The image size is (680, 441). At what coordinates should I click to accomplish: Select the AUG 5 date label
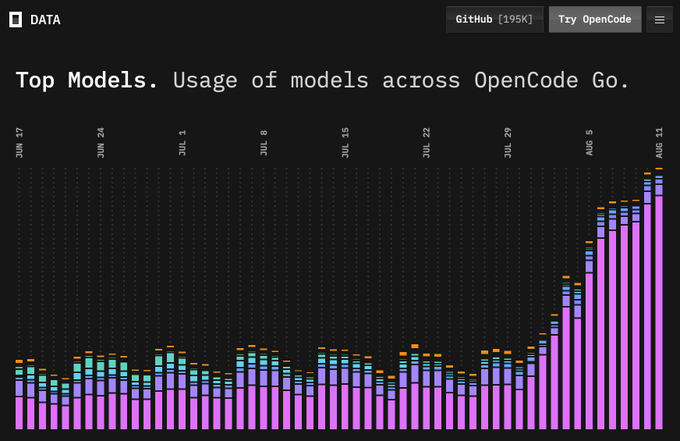[x=589, y=143]
